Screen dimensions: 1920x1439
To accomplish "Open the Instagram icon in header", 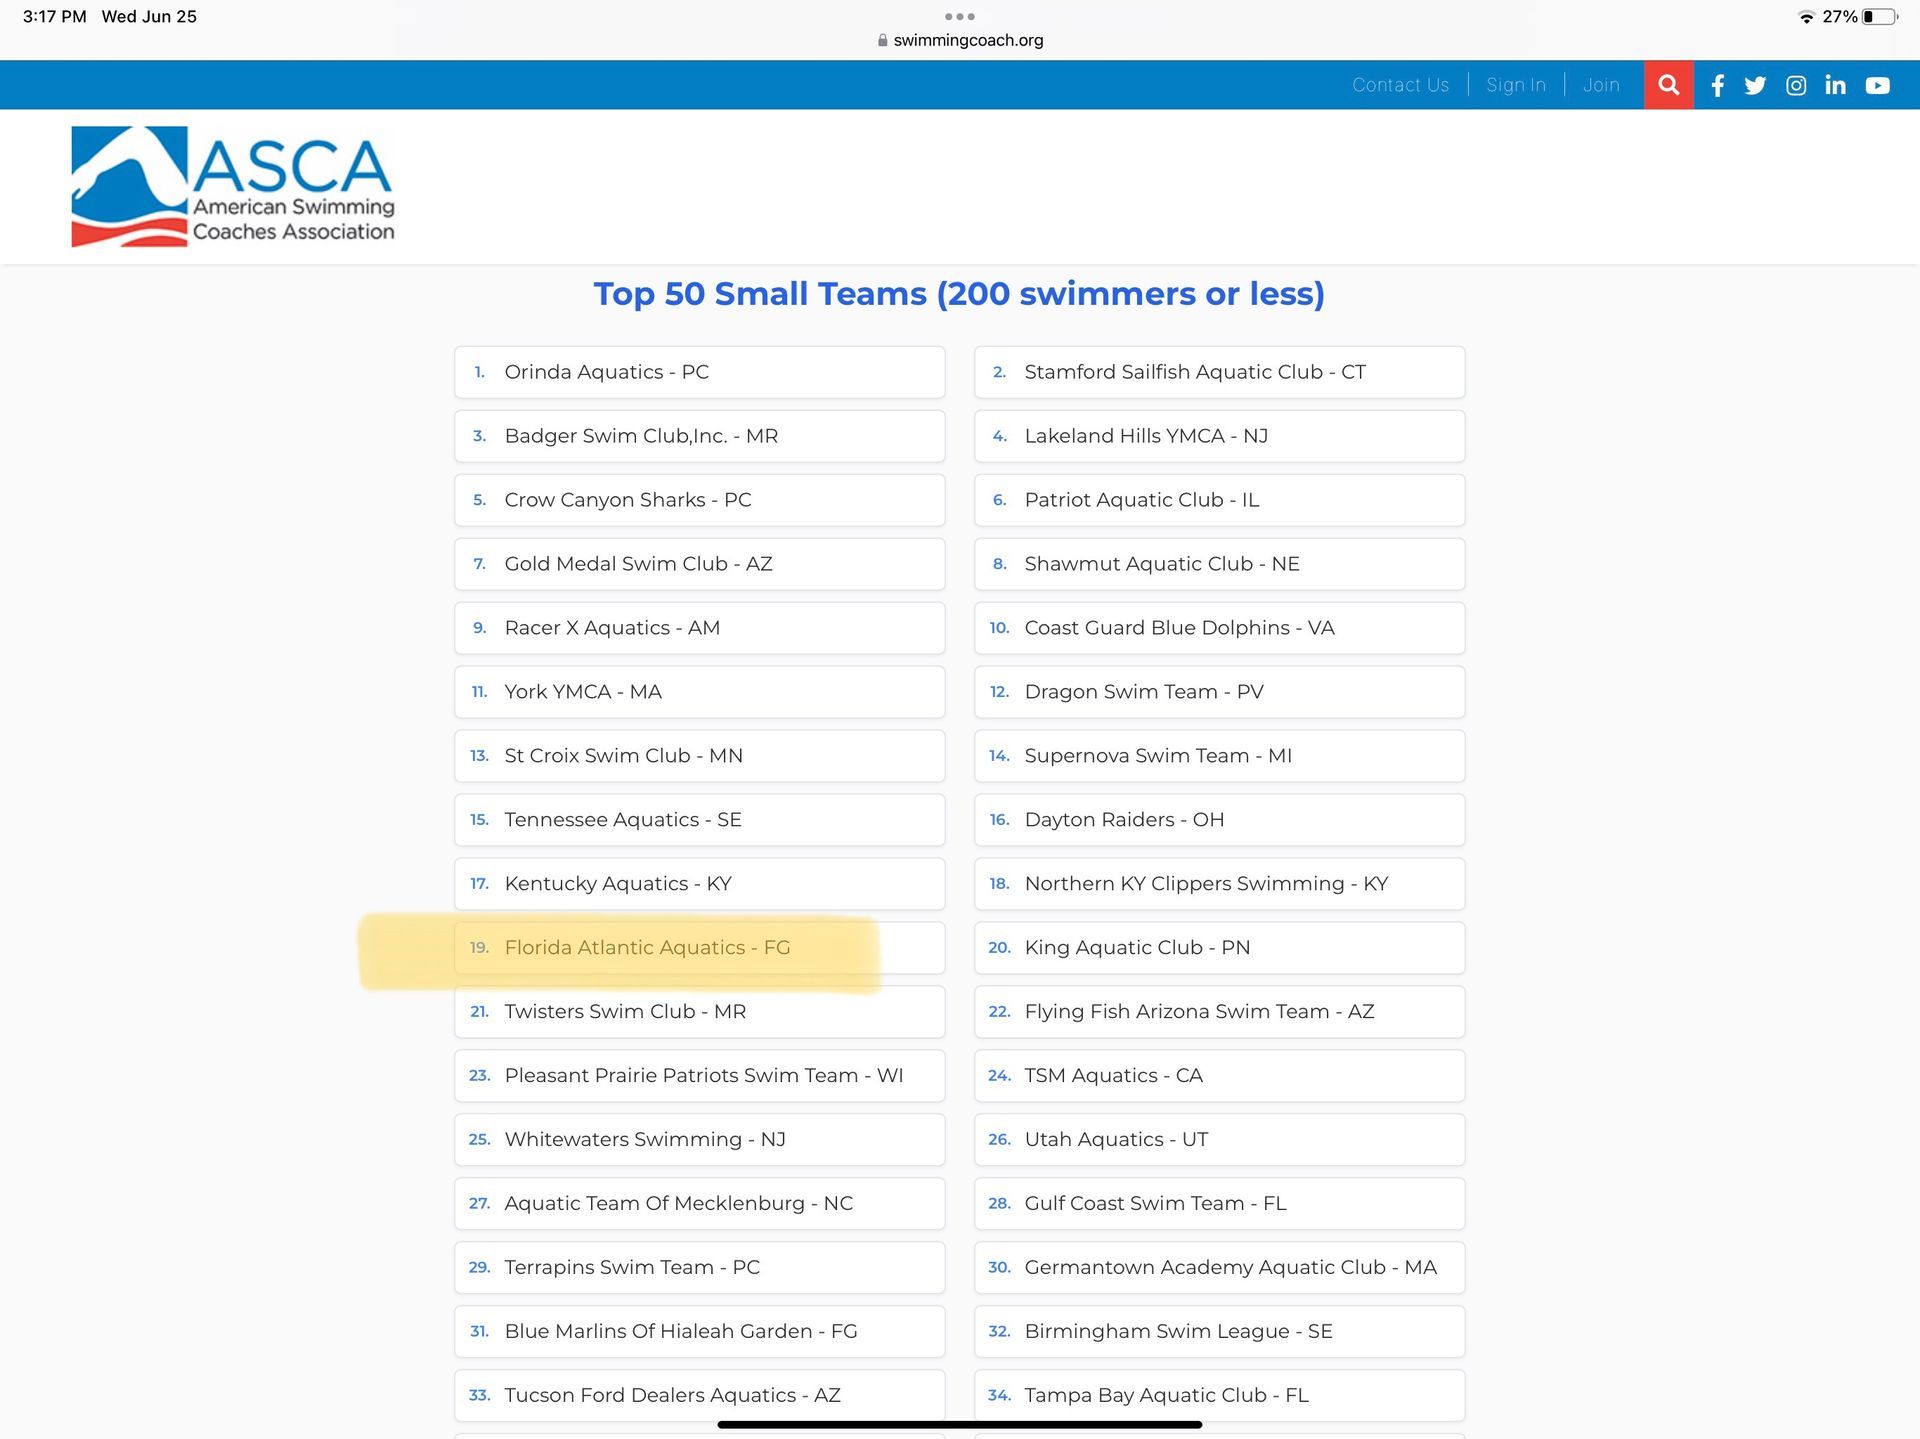I will (1796, 85).
